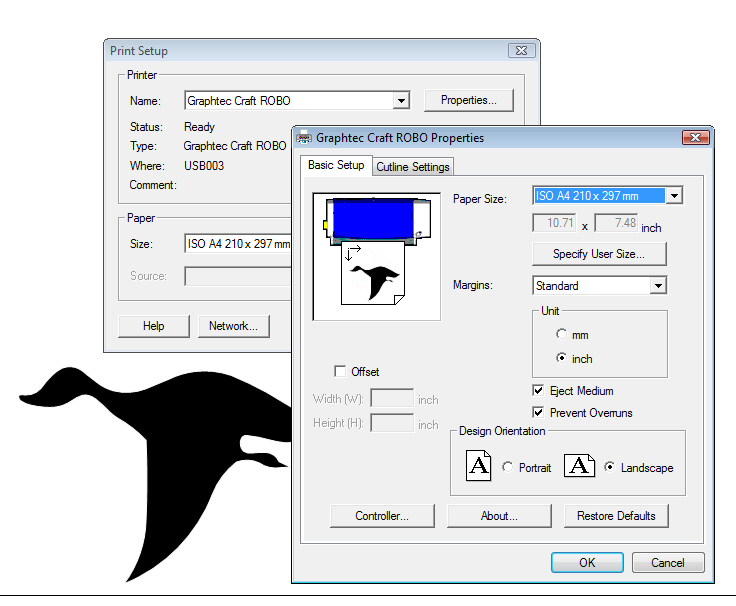Click the Offset Width (W) input field
Viewport: 736px width, 606px height.
click(x=392, y=398)
